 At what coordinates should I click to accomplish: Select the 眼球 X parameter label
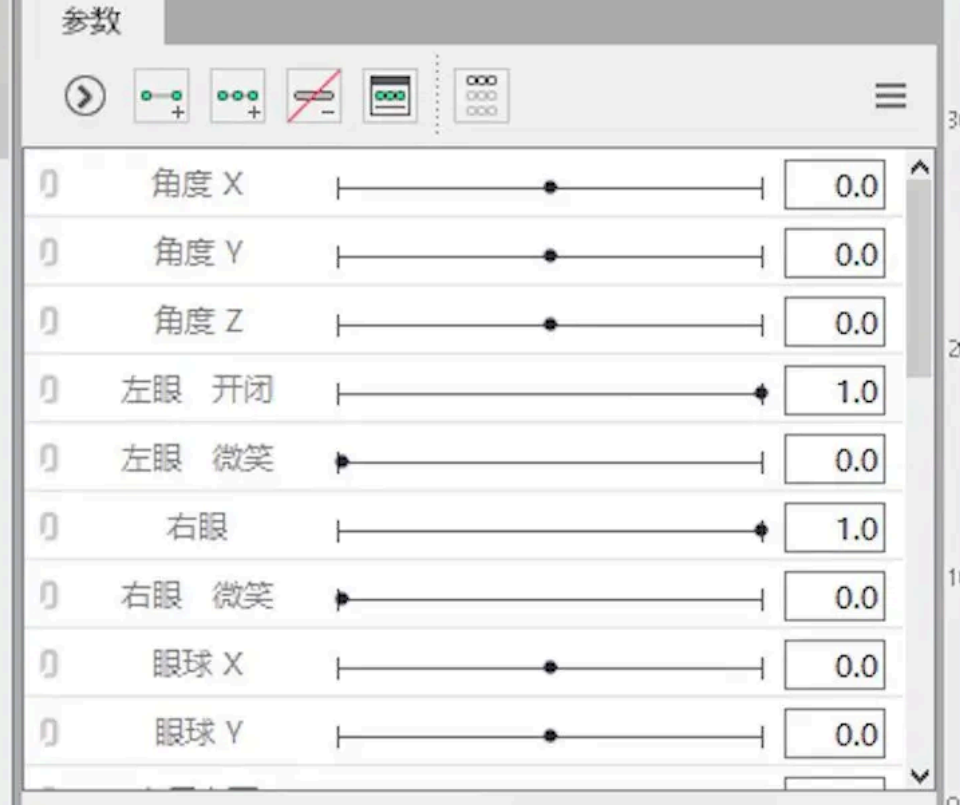(x=197, y=664)
